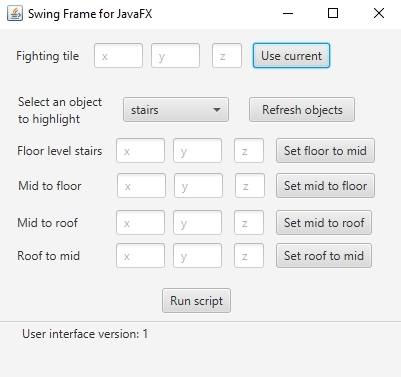401x377 pixels.
Task: Minimize the Swing Frame window
Action: 288,13
